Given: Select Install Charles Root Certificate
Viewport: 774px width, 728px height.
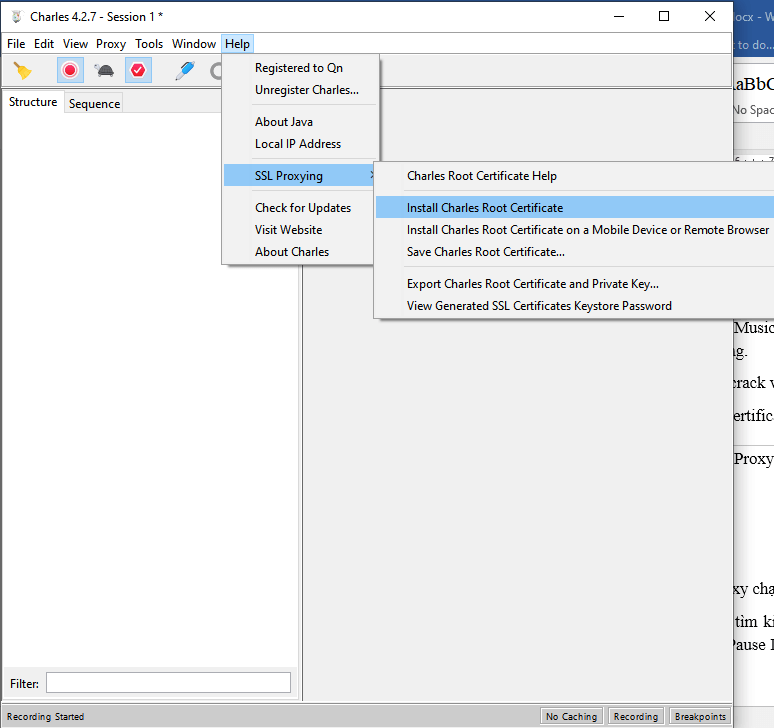Looking at the screenshot, I should [x=485, y=208].
